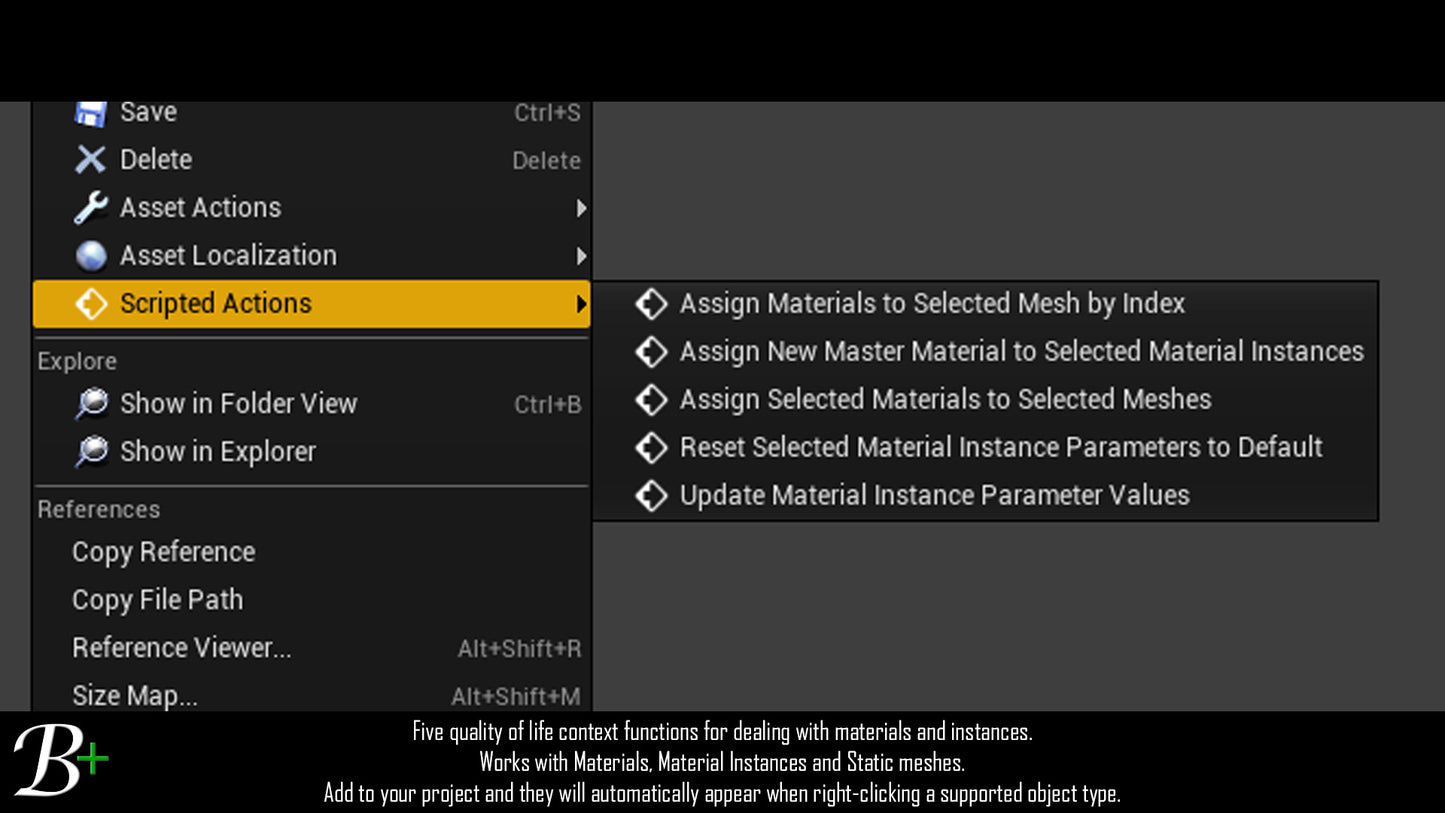Viewport: 1445px width, 813px height.
Task: Click the X icon beside Delete
Action: (91, 160)
